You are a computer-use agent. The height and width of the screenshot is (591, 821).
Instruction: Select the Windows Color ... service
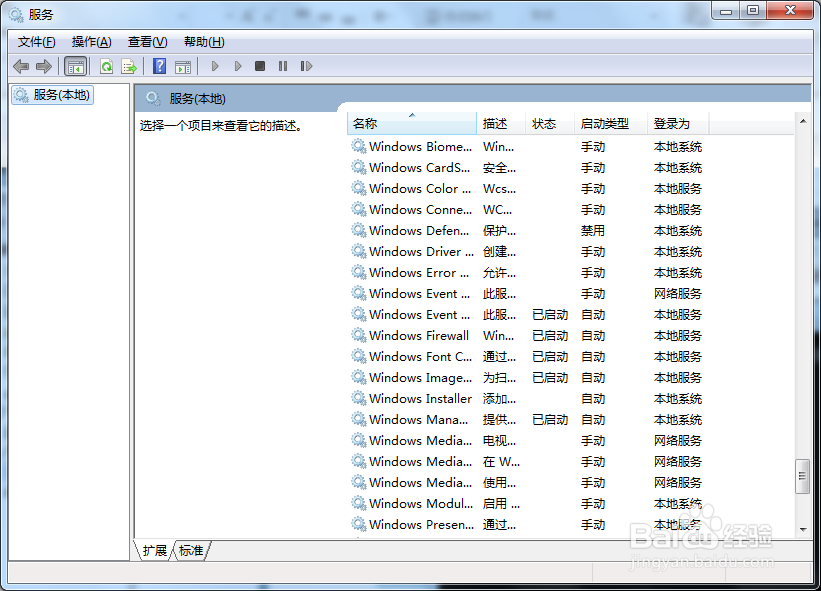(x=420, y=188)
